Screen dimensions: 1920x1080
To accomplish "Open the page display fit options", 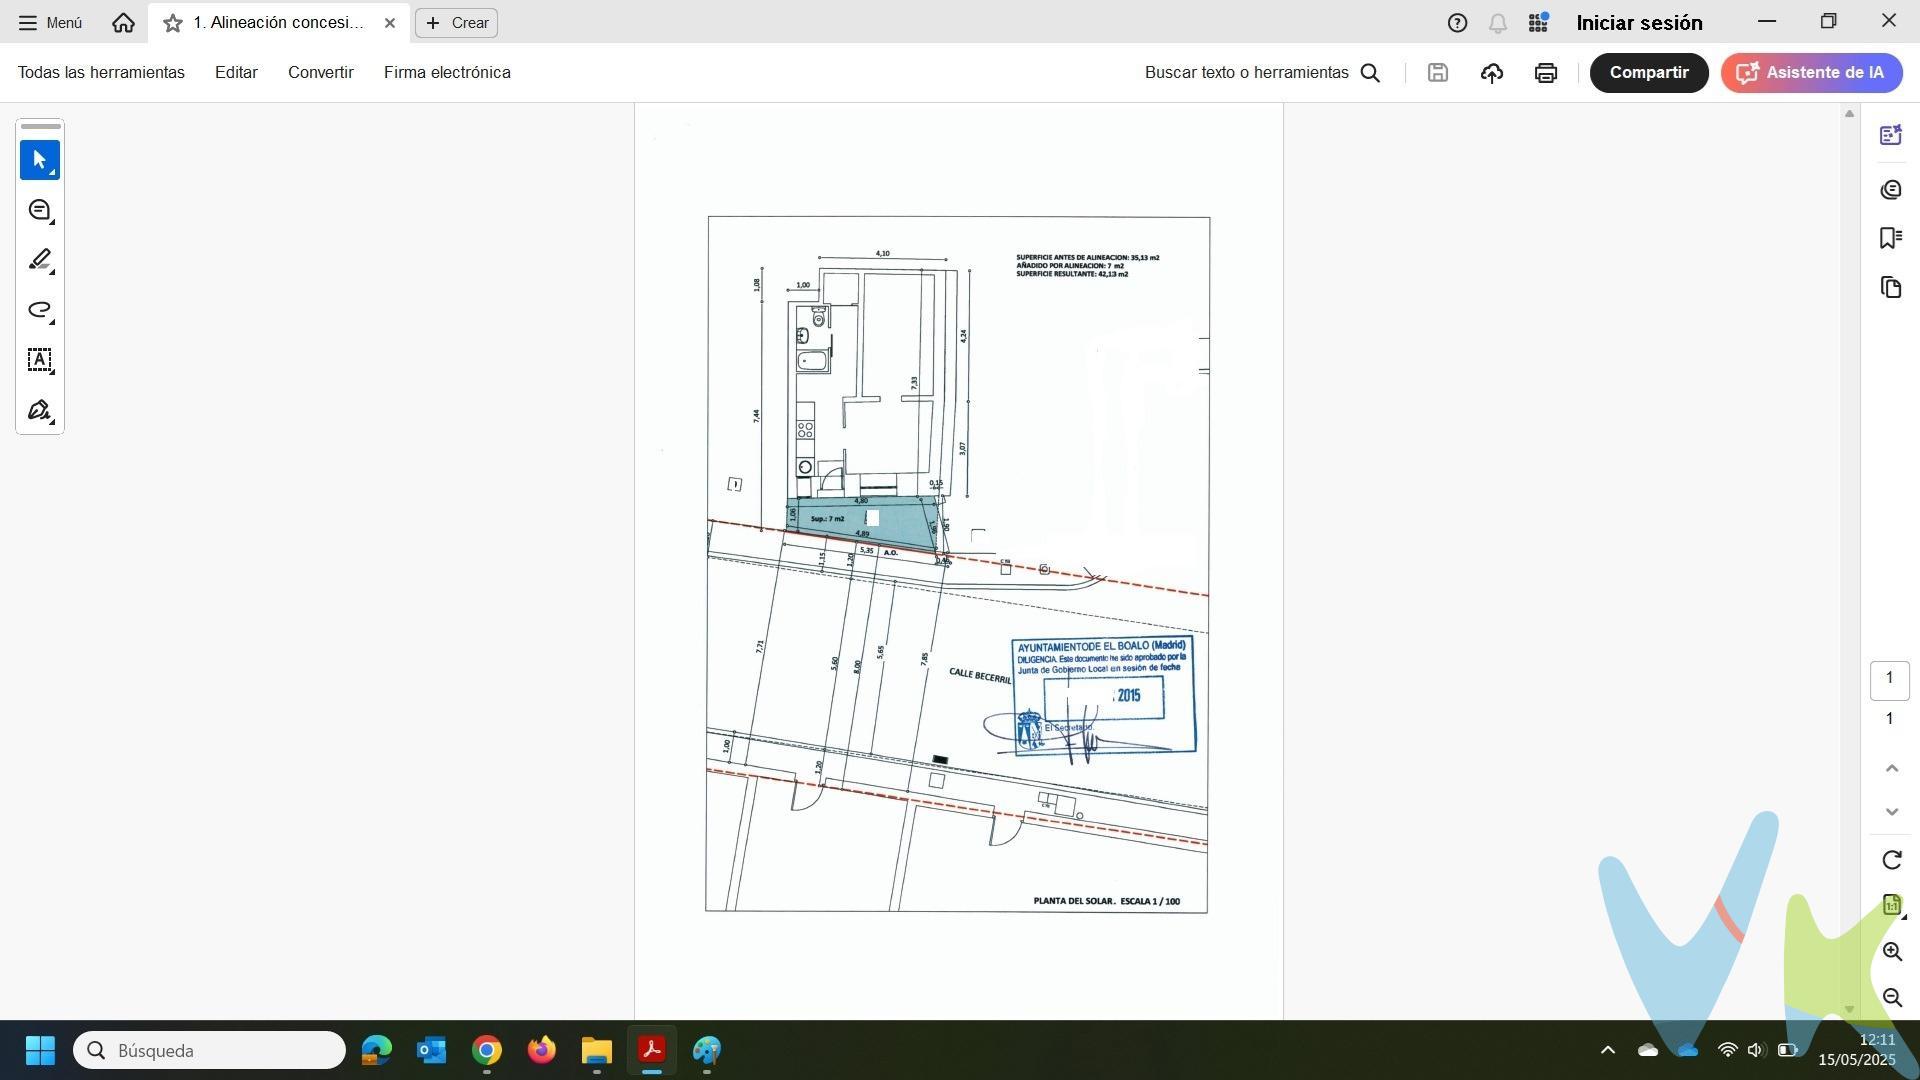I will (x=1891, y=905).
